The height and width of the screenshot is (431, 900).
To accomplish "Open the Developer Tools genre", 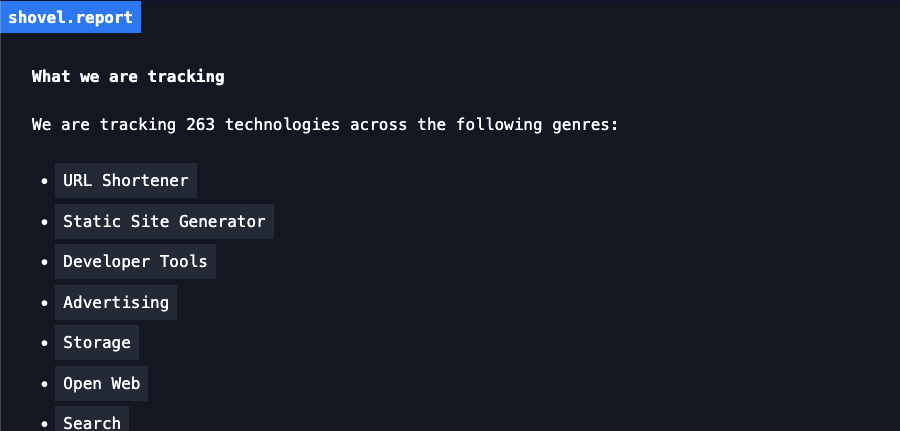I will point(135,261).
